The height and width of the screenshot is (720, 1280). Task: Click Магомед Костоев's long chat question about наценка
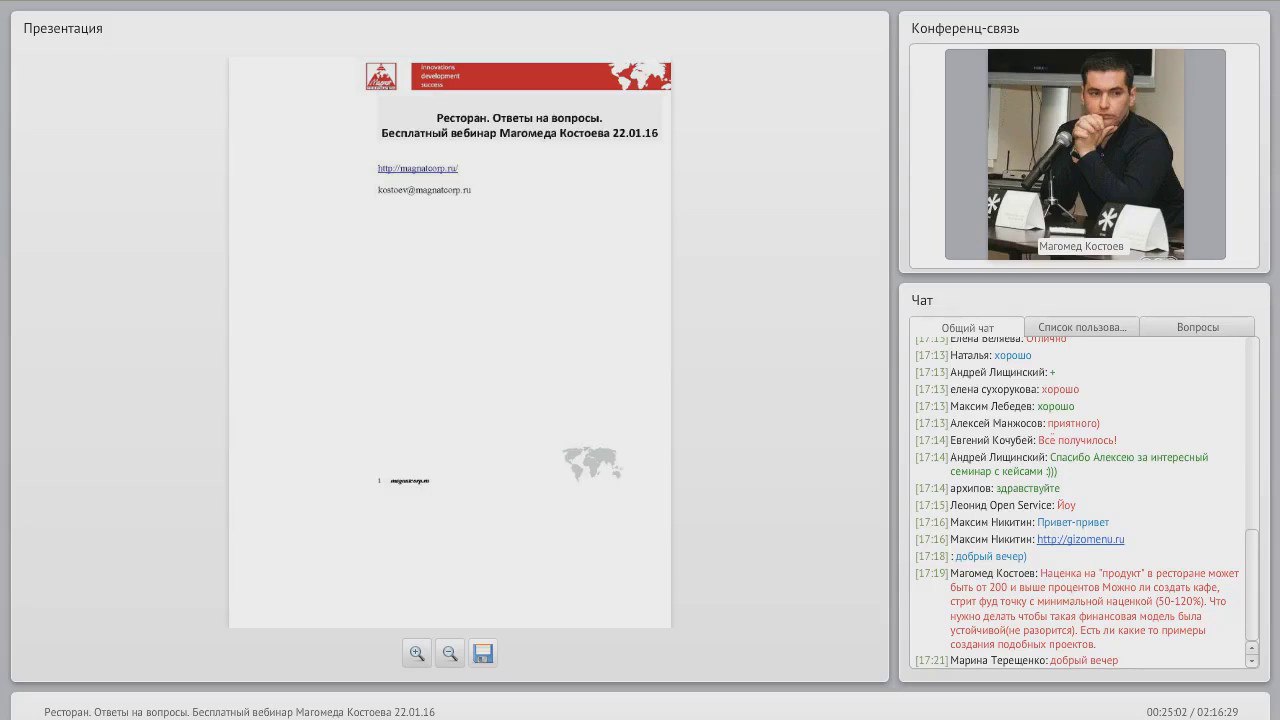(1094, 609)
